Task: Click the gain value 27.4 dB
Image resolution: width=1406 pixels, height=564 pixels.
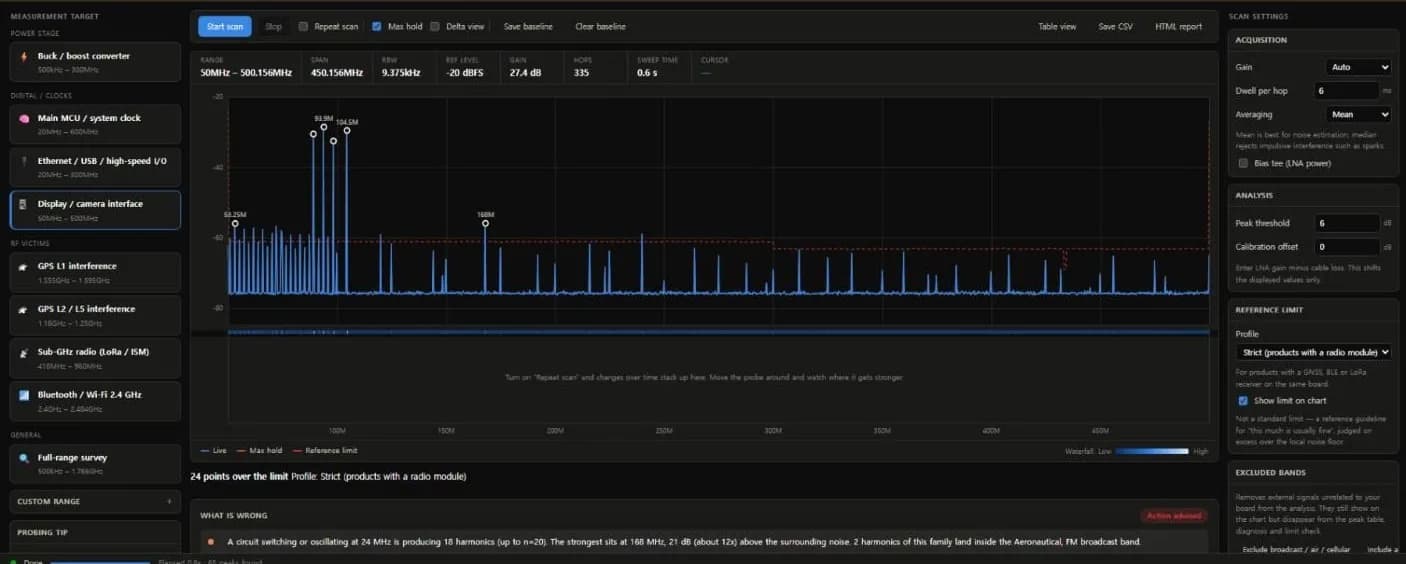Action: coord(525,72)
